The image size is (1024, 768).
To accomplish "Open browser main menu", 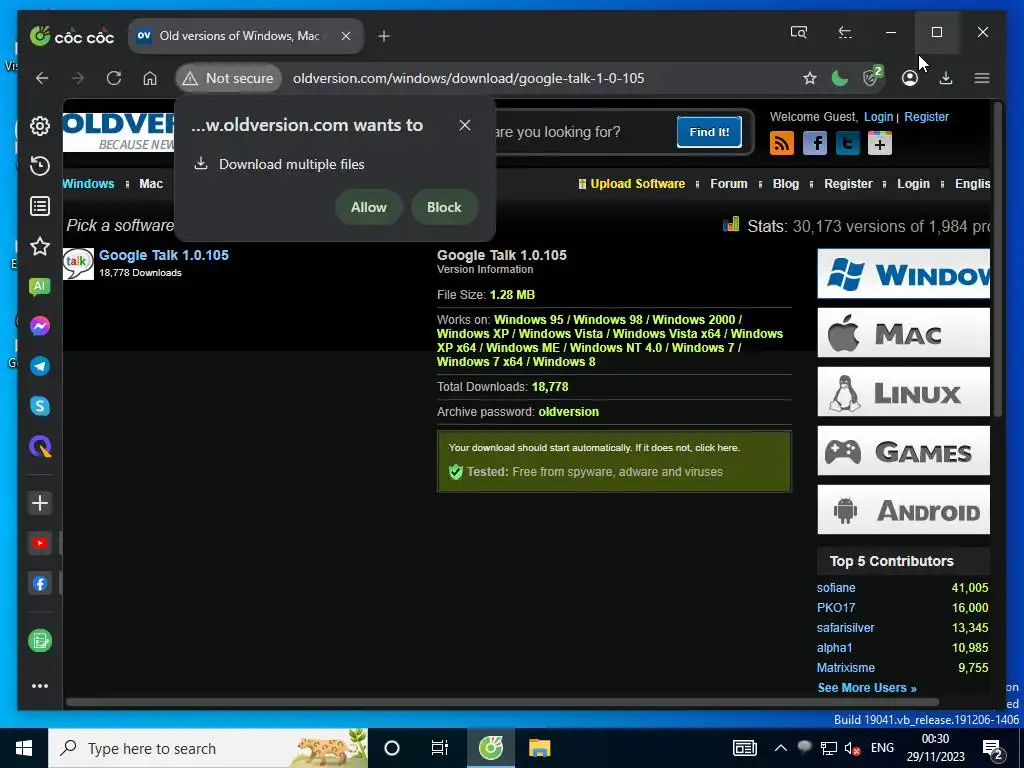I will pos(982,78).
